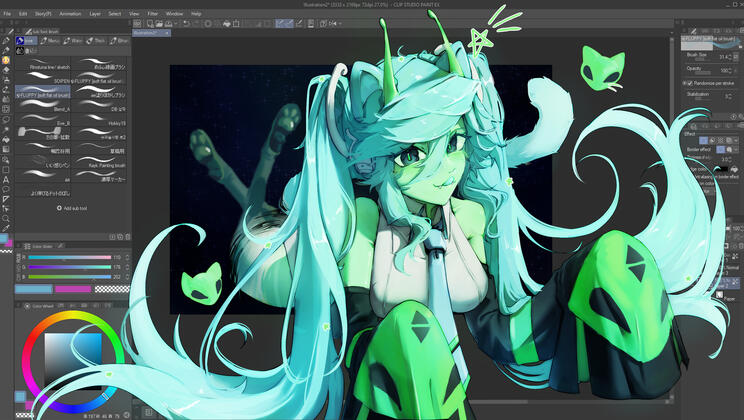Click the Save icon in command bar
744x420 pixels.
click(168, 23)
